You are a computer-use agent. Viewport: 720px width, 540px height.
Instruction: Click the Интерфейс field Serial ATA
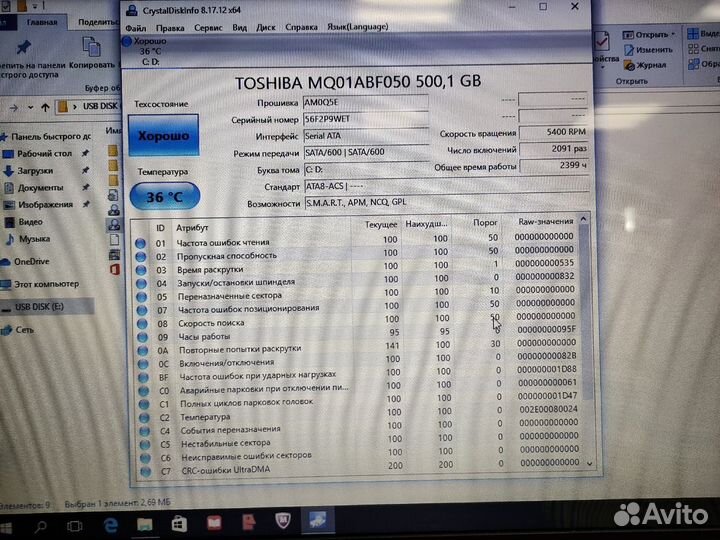coord(366,135)
